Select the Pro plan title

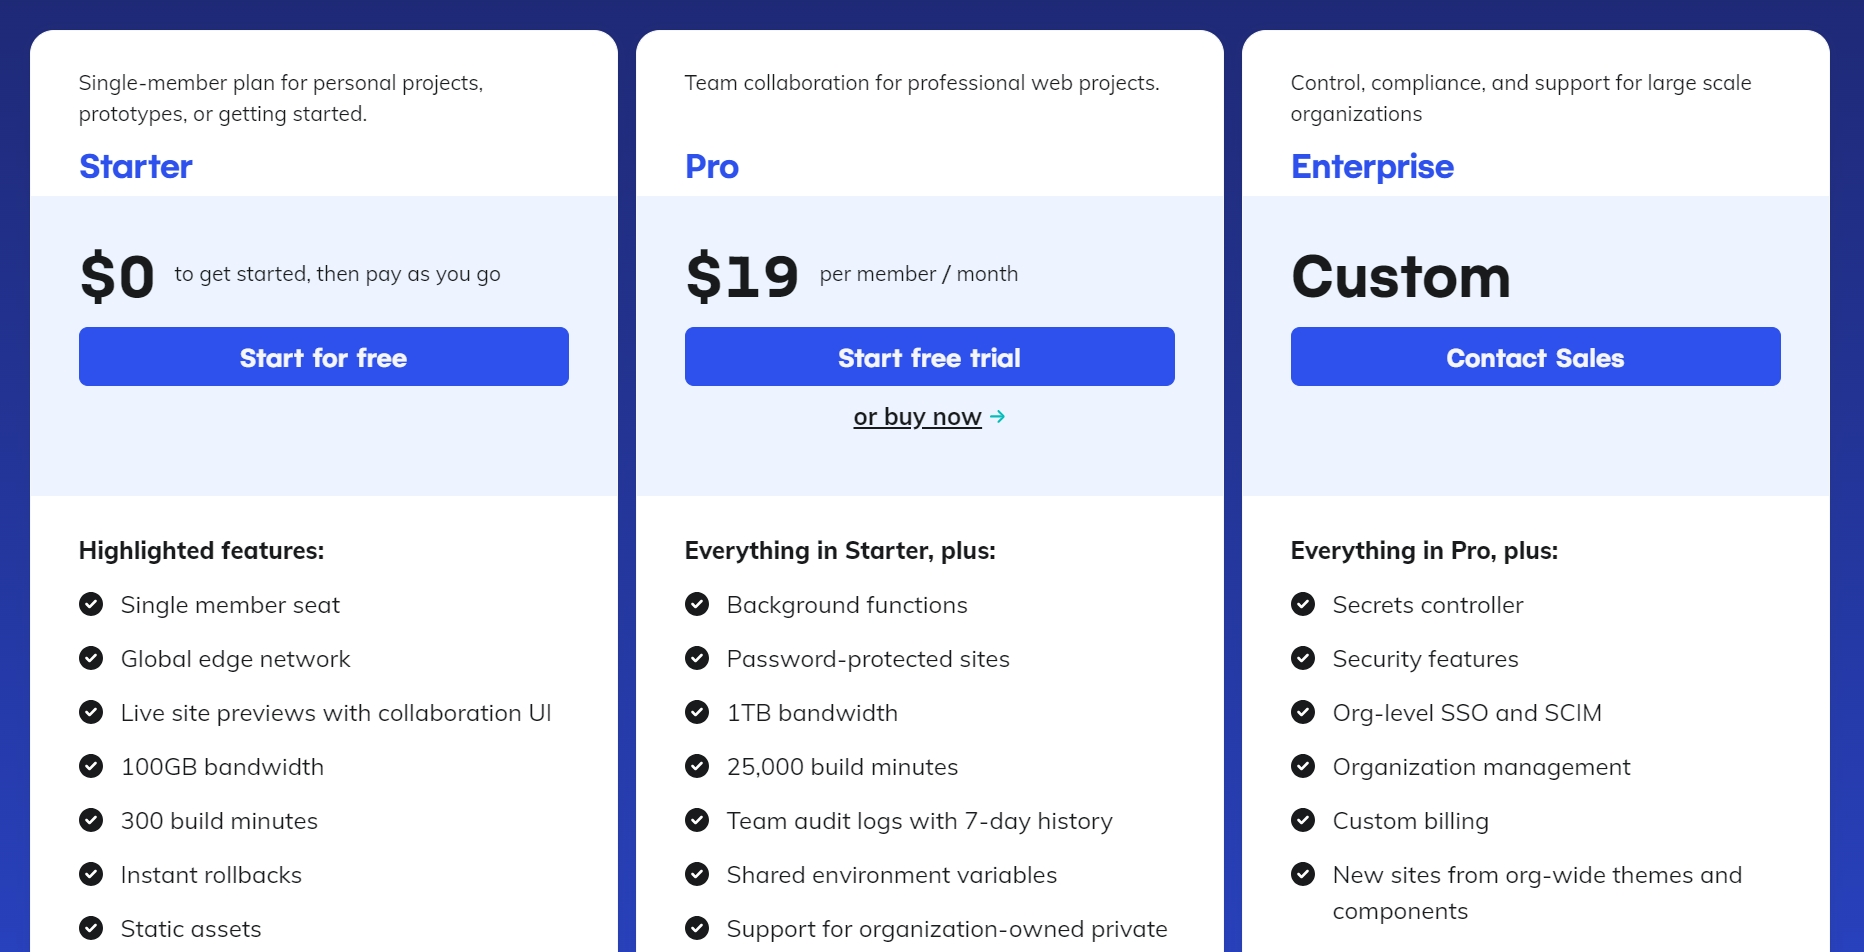tap(711, 167)
